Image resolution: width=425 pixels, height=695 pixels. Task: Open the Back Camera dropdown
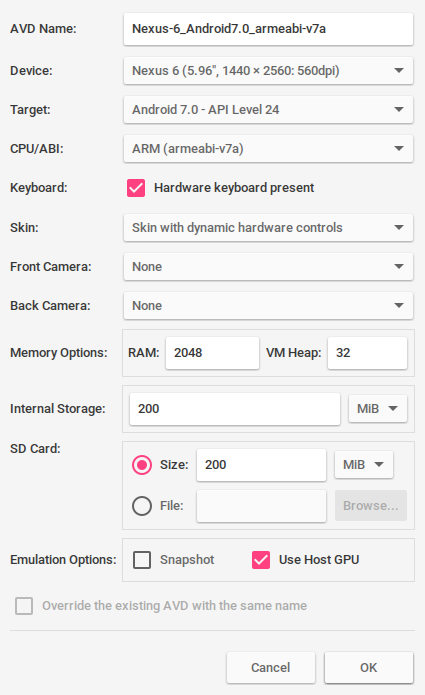click(268, 305)
